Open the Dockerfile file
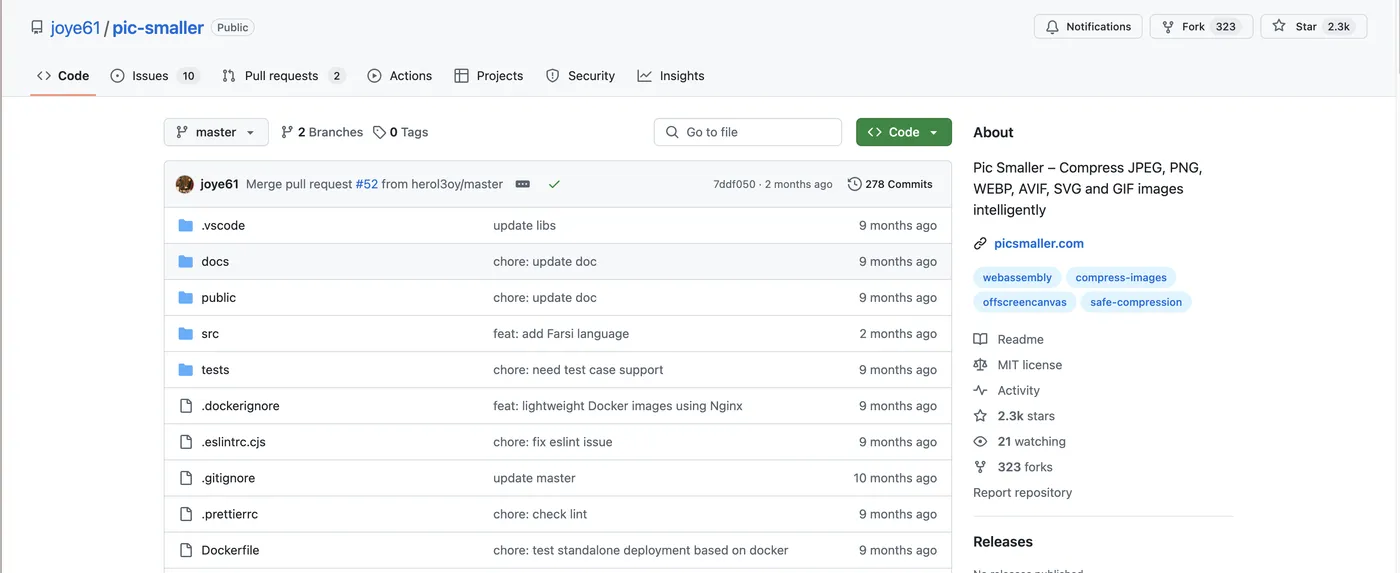The width and height of the screenshot is (1400, 573). [230, 550]
